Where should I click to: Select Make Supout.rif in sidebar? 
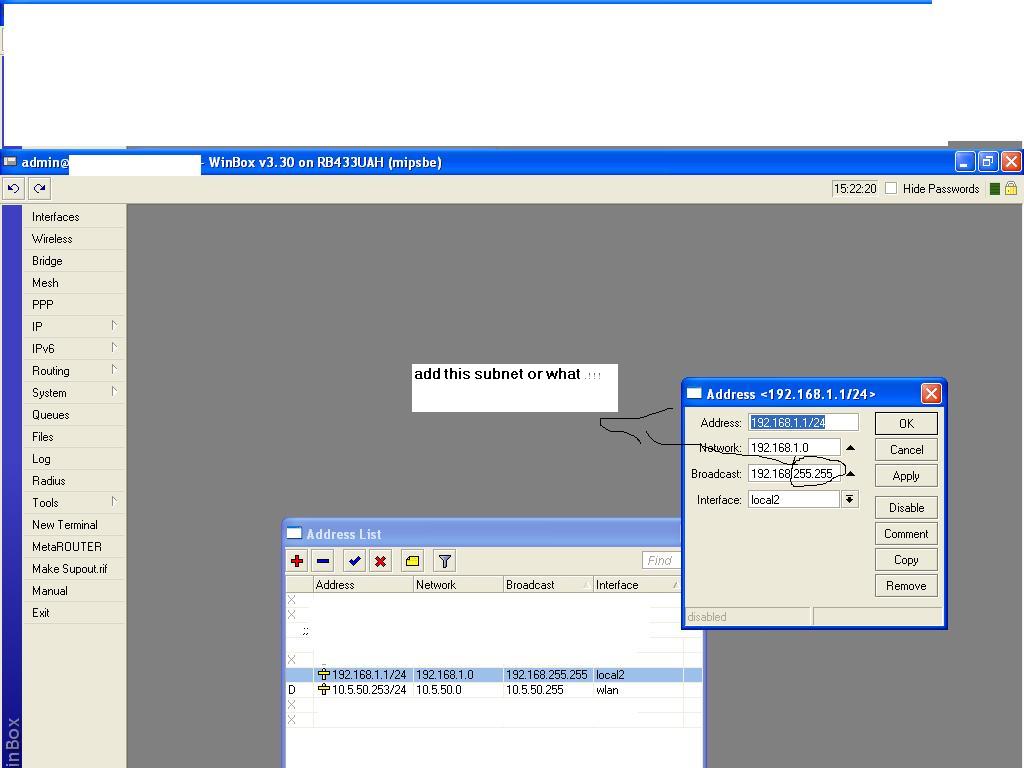(x=73, y=569)
